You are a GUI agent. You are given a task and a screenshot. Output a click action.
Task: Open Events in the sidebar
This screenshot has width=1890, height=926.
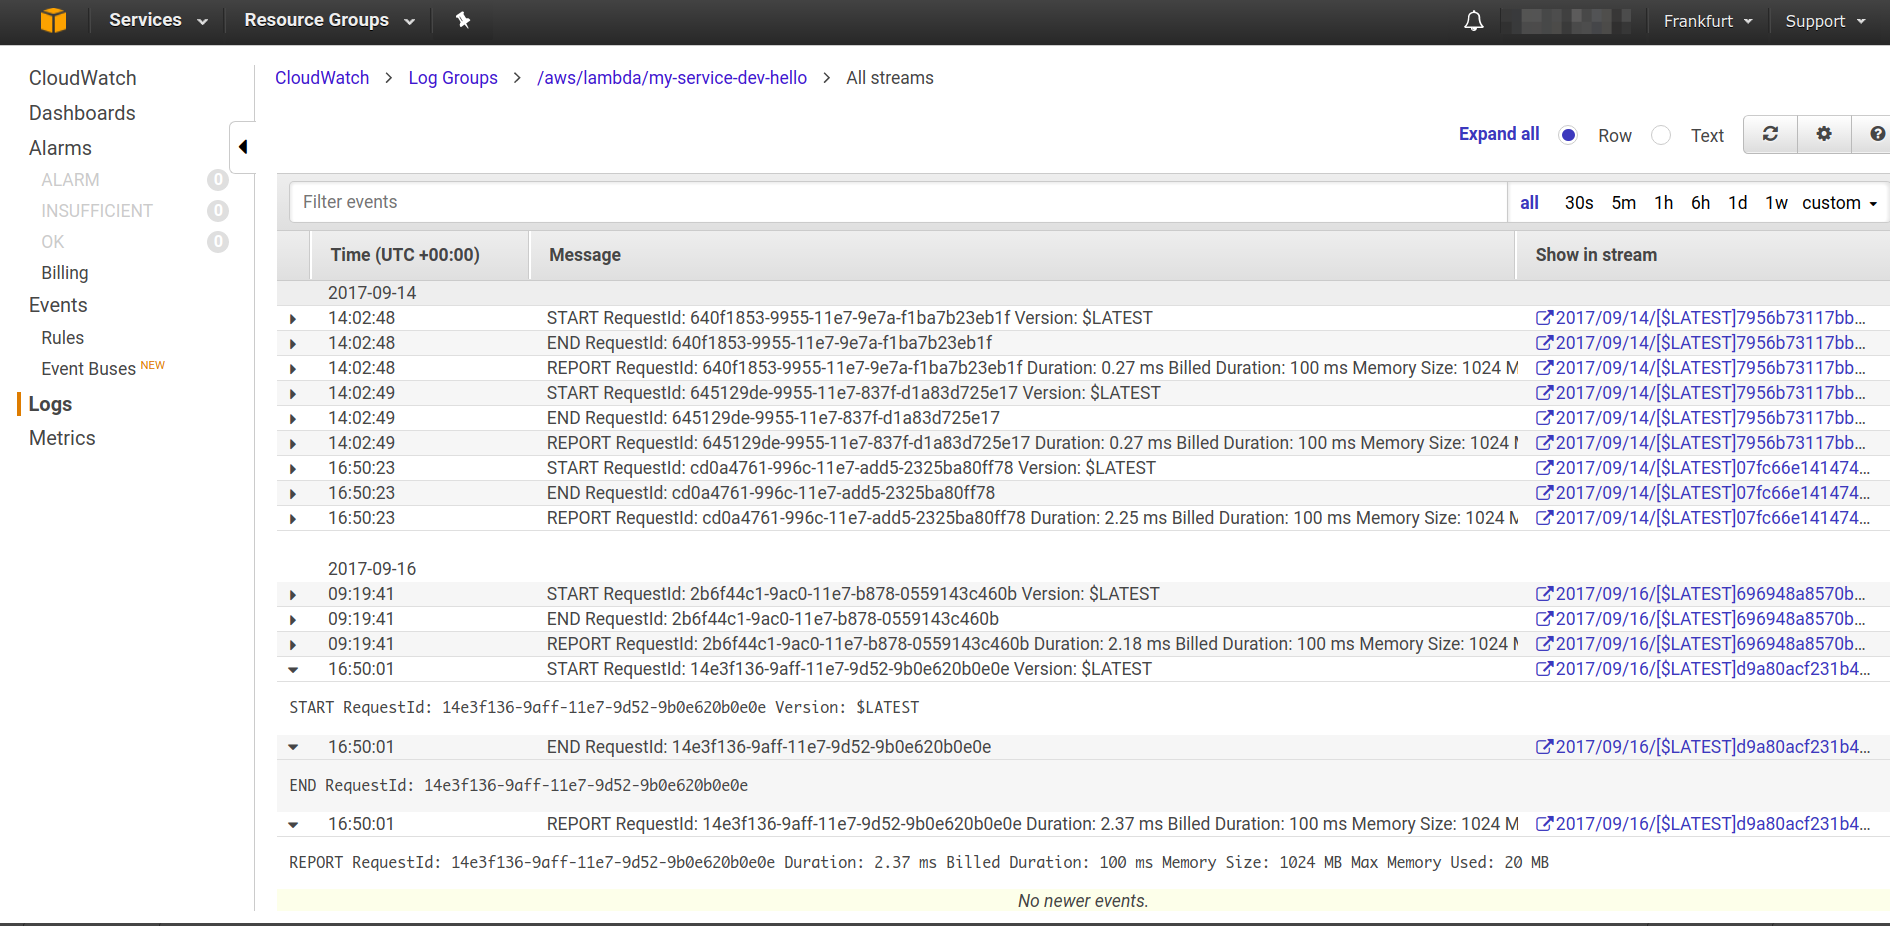[x=58, y=305]
